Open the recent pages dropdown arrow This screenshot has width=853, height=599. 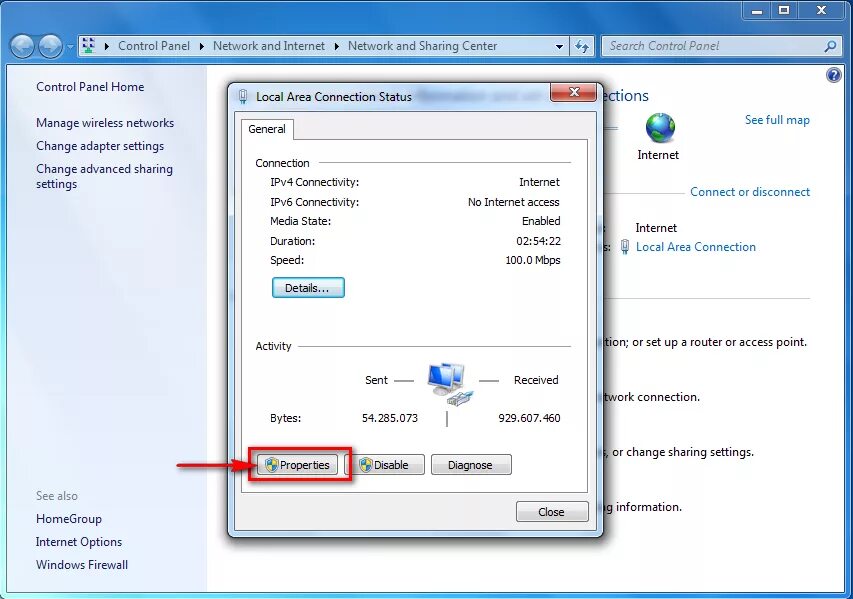coord(70,47)
